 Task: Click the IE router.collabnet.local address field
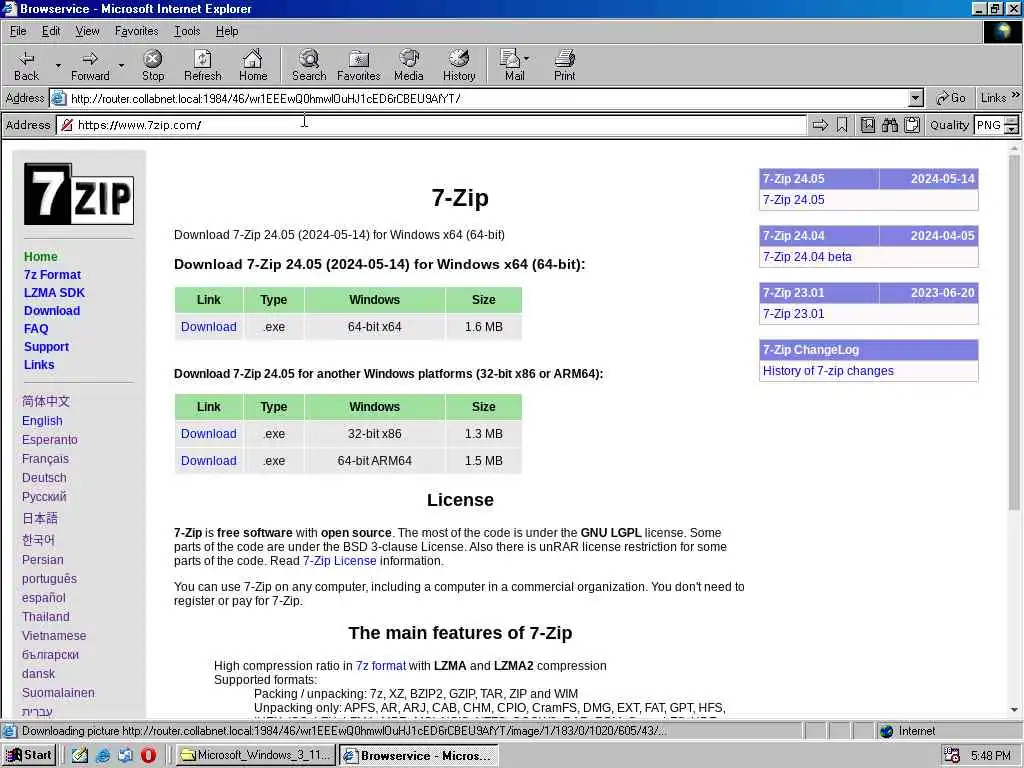pos(488,99)
